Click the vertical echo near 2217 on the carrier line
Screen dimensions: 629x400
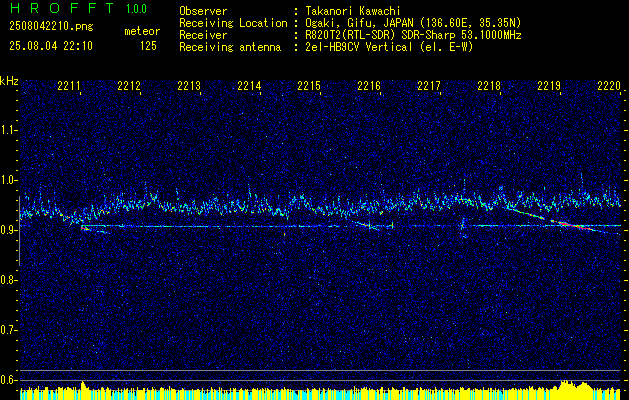[x=463, y=228]
